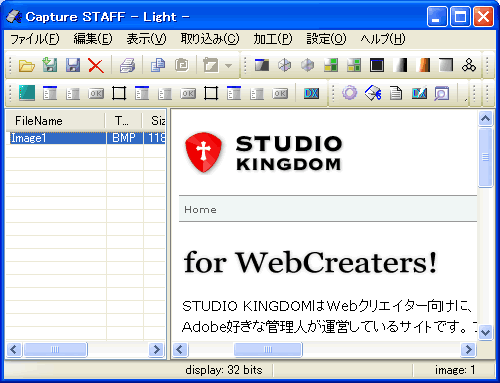
Task: Click the magnifier zoom window icon
Action: point(442,93)
